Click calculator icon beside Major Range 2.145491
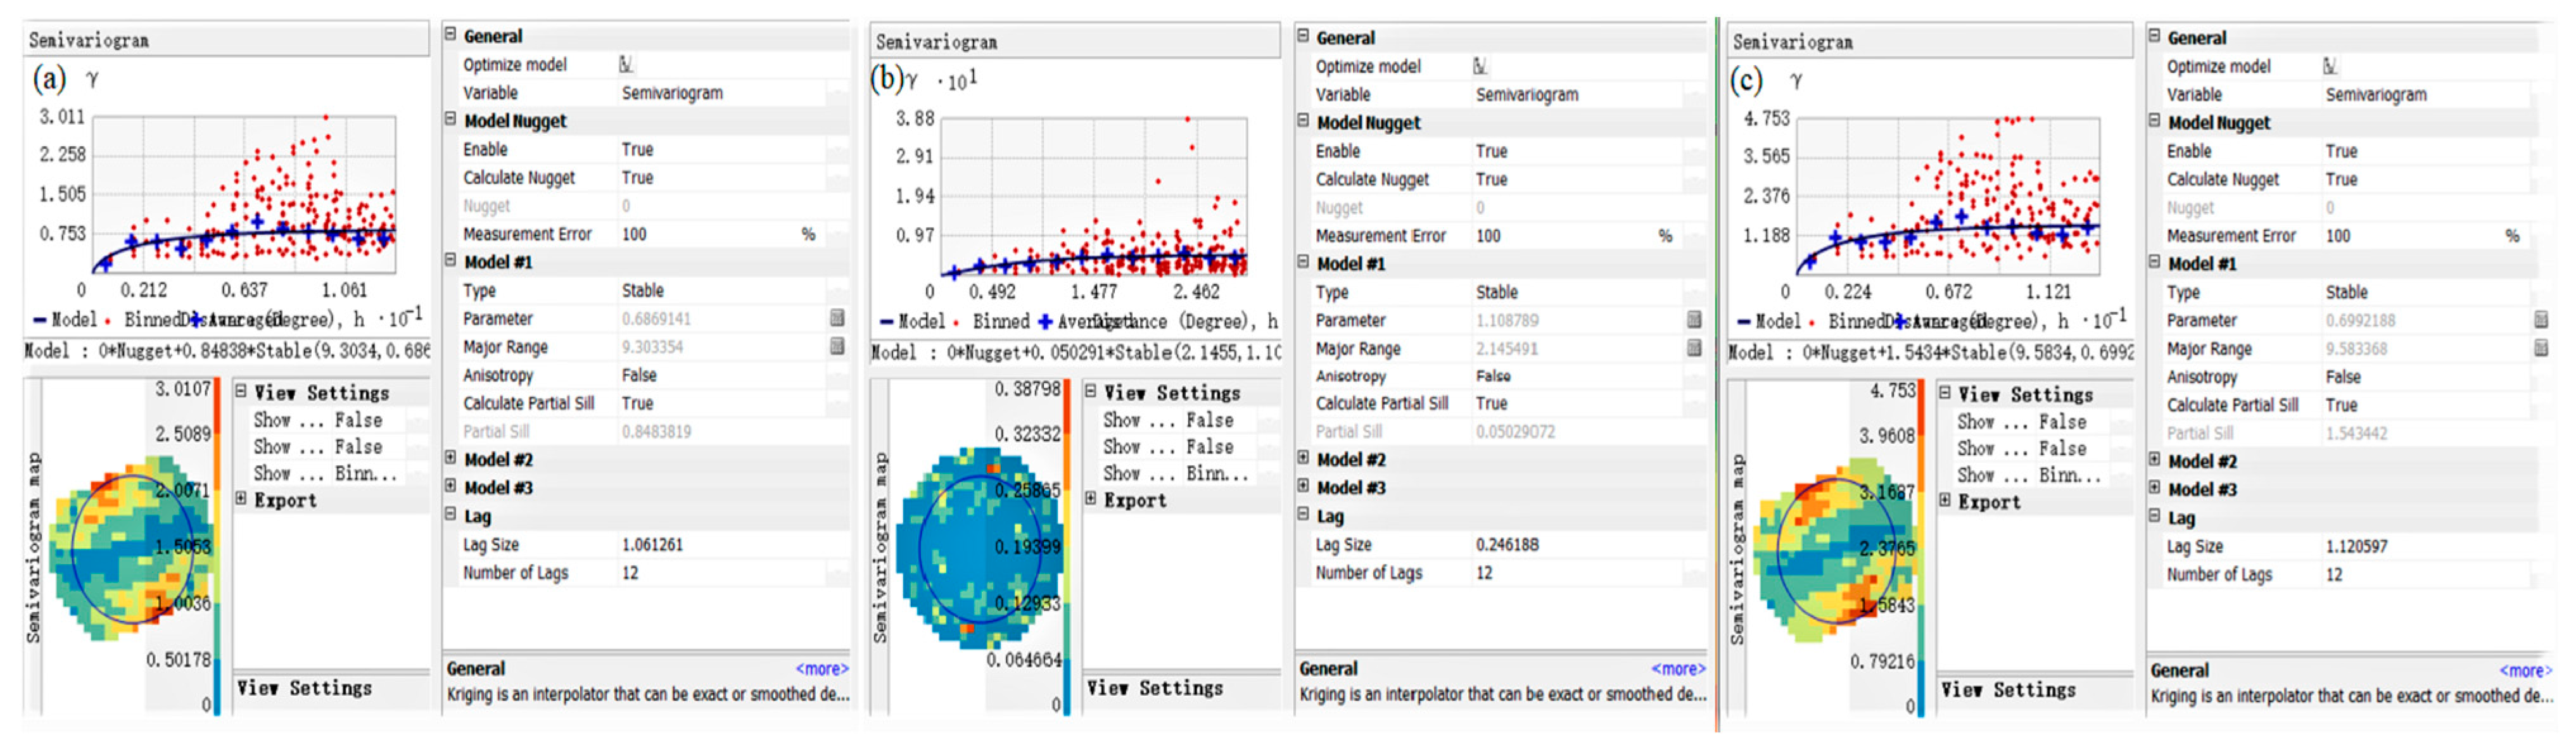 pyautogui.click(x=1694, y=349)
